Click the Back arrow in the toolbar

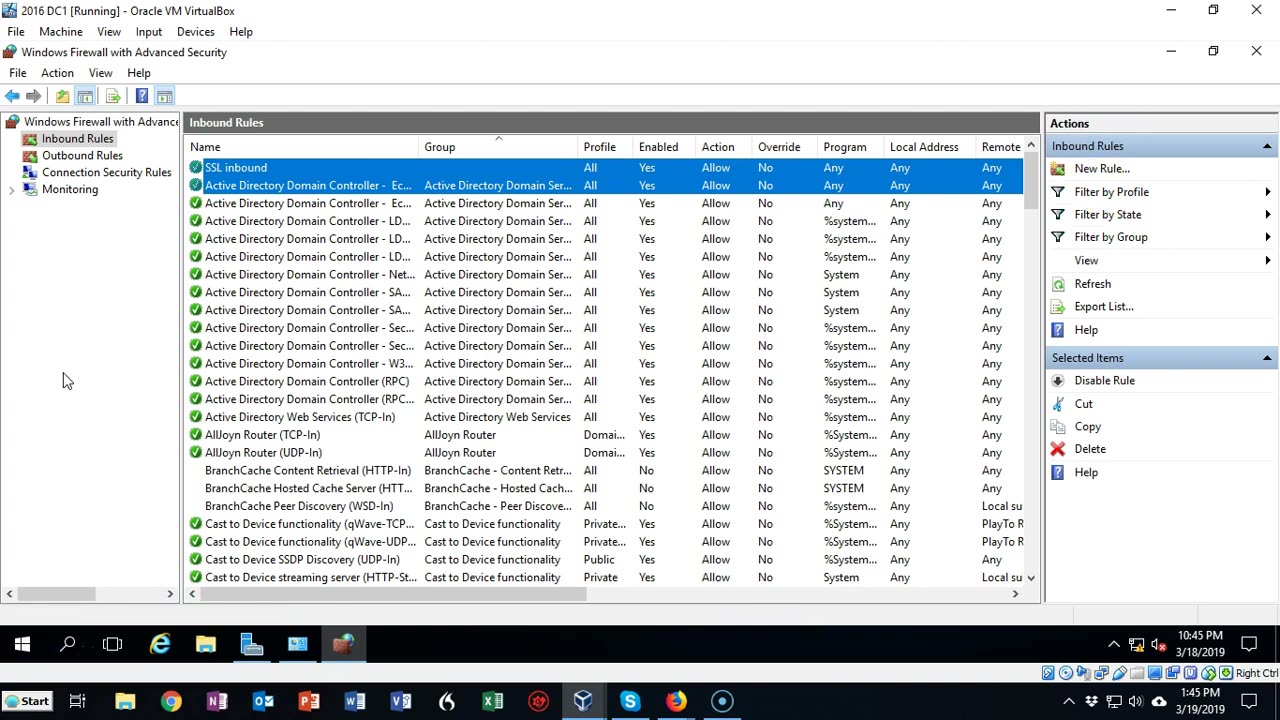(12, 96)
